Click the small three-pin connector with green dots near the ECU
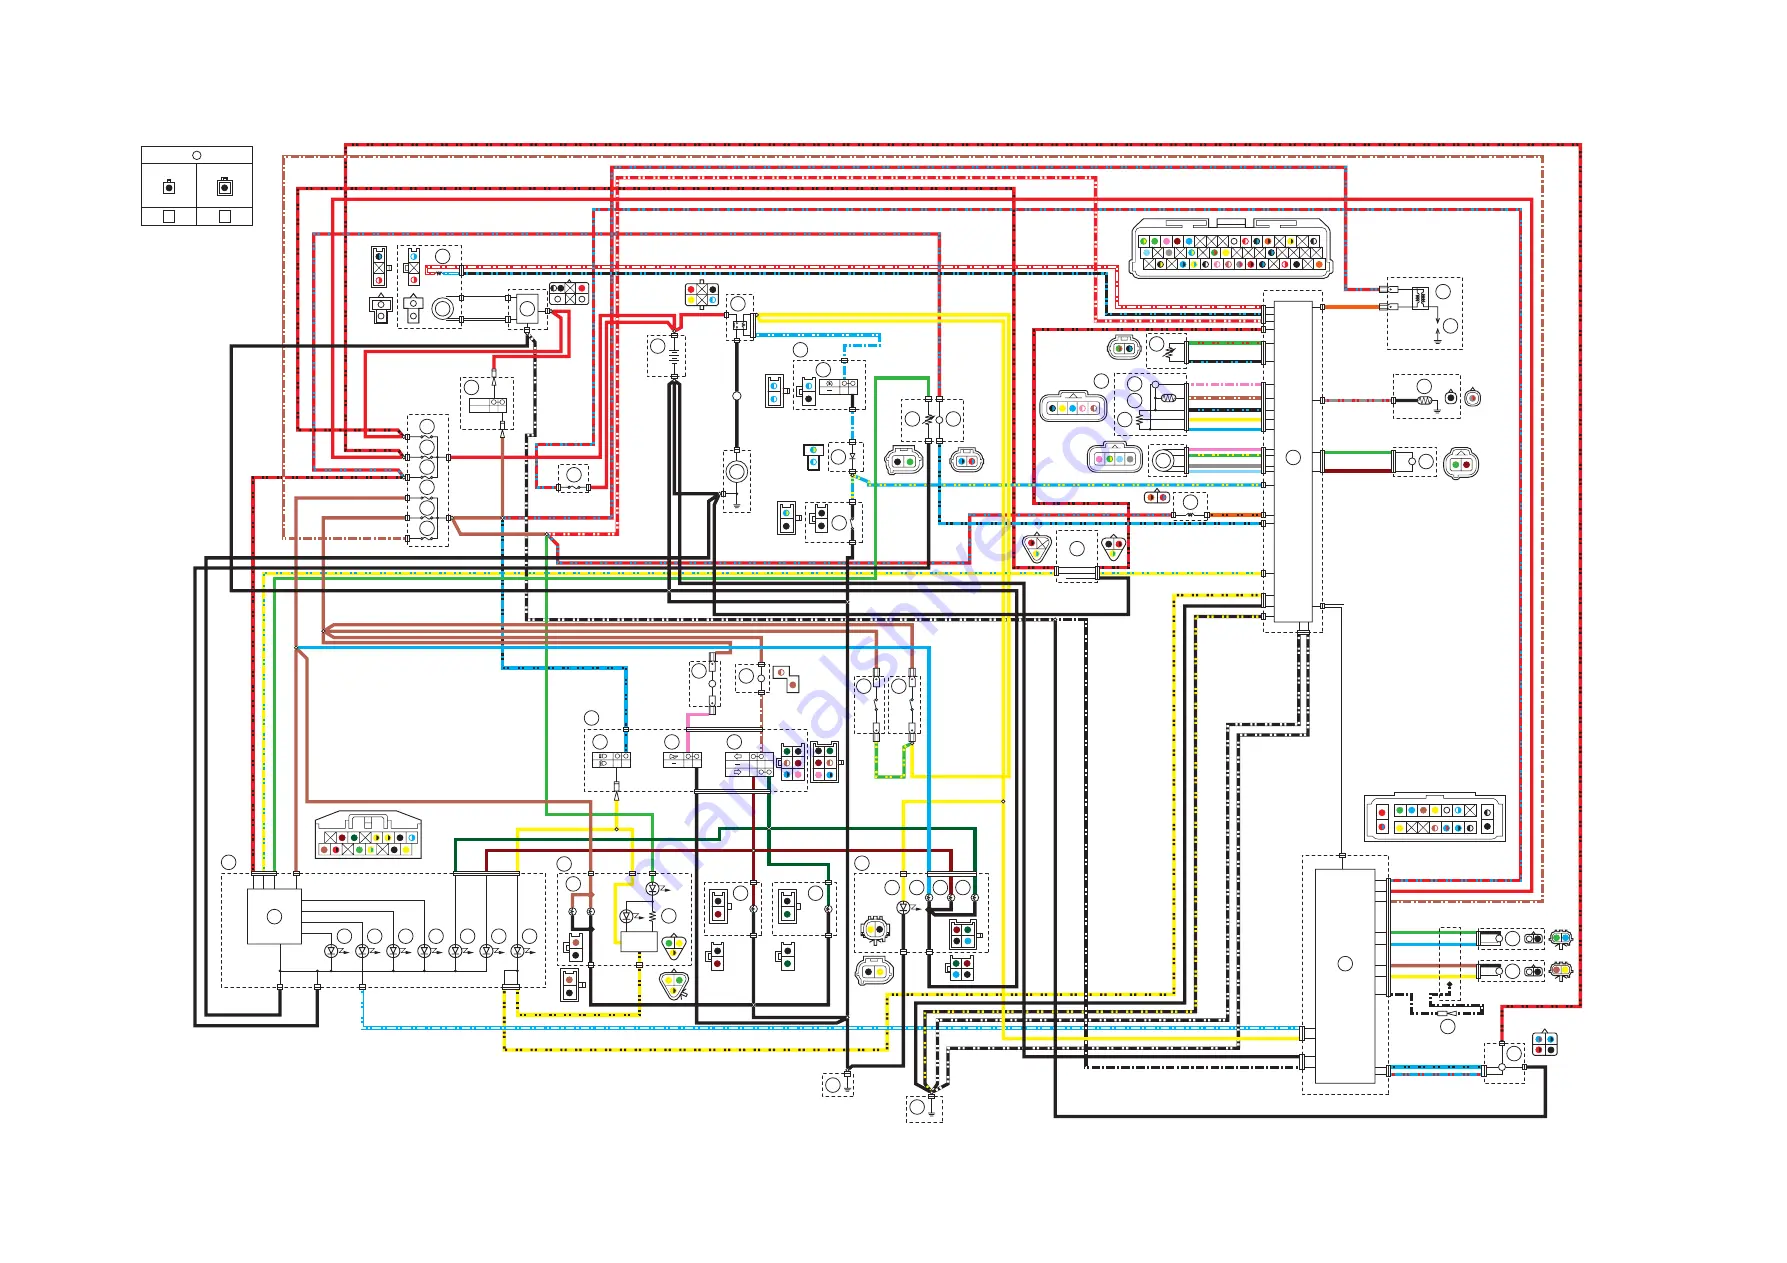The image size is (1787, 1263). click(x=1124, y=348)
